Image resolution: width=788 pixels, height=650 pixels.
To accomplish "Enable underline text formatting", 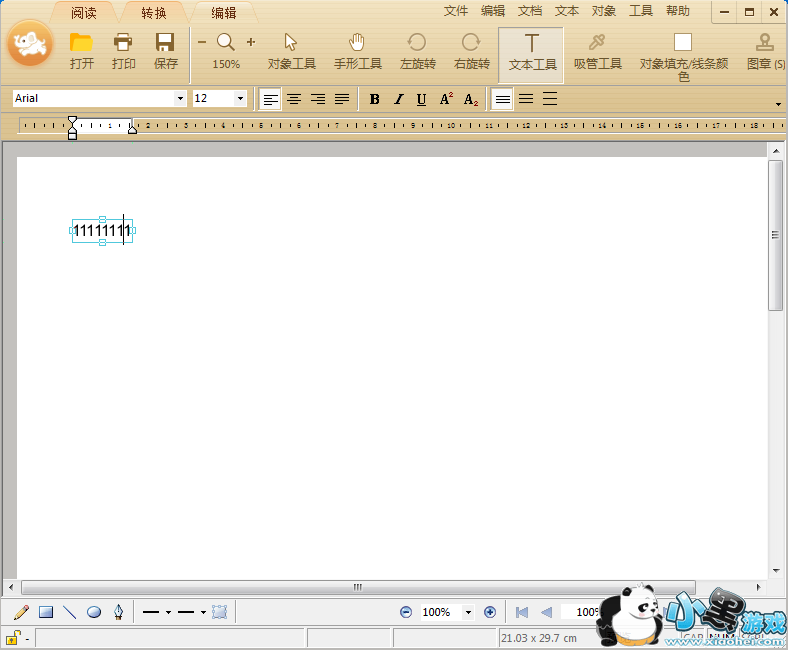I will pos(421,99).
